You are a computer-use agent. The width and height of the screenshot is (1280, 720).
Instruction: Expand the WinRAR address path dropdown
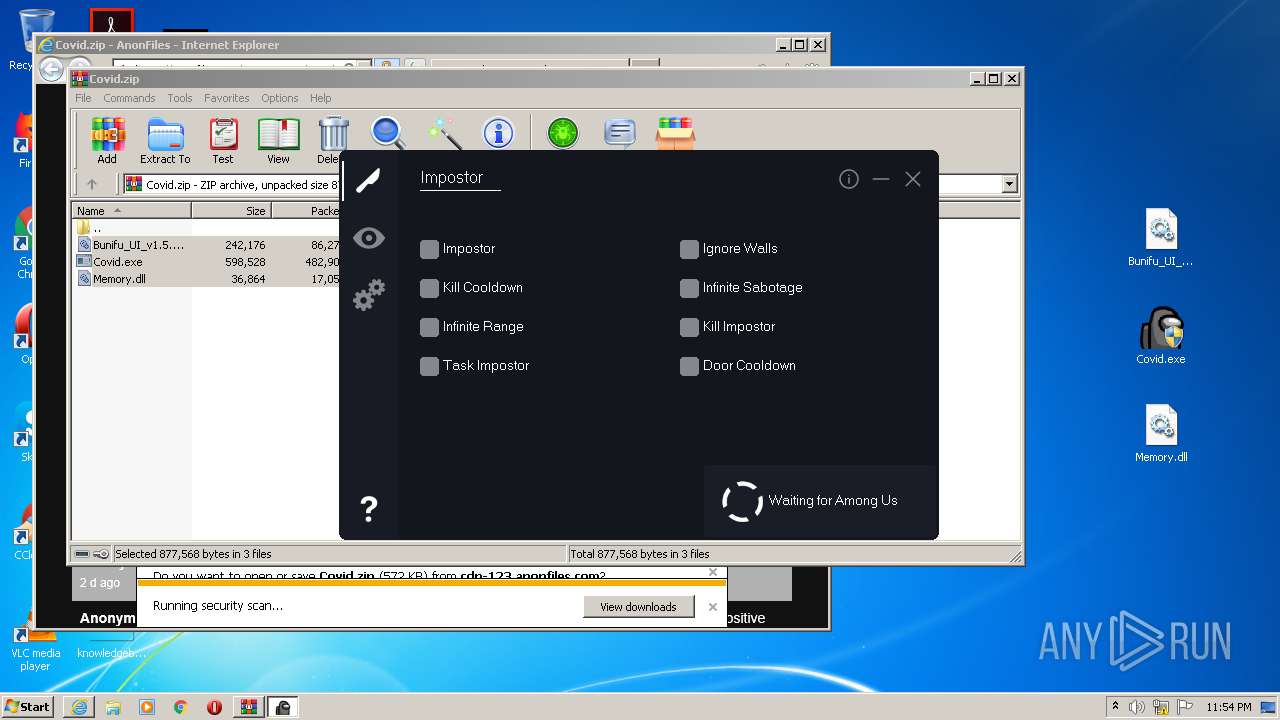tap(1009, 184)
